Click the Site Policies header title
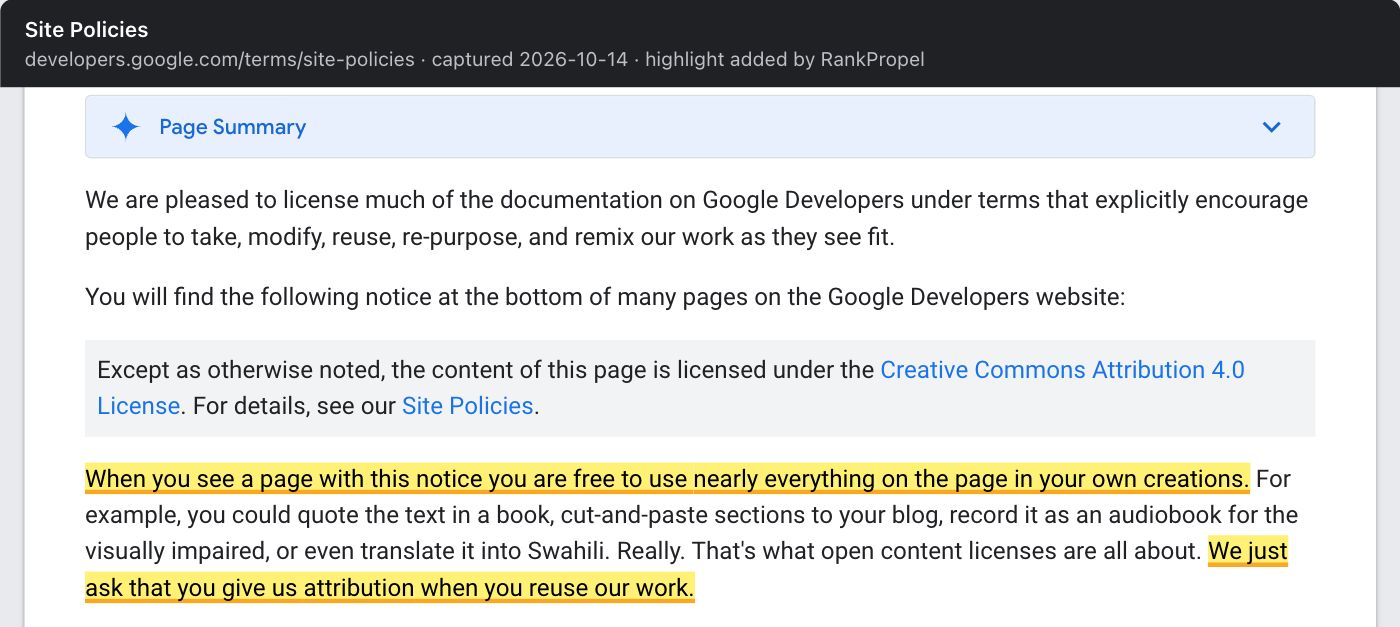This screenshot has height=627, width=1400. (86, 29)
